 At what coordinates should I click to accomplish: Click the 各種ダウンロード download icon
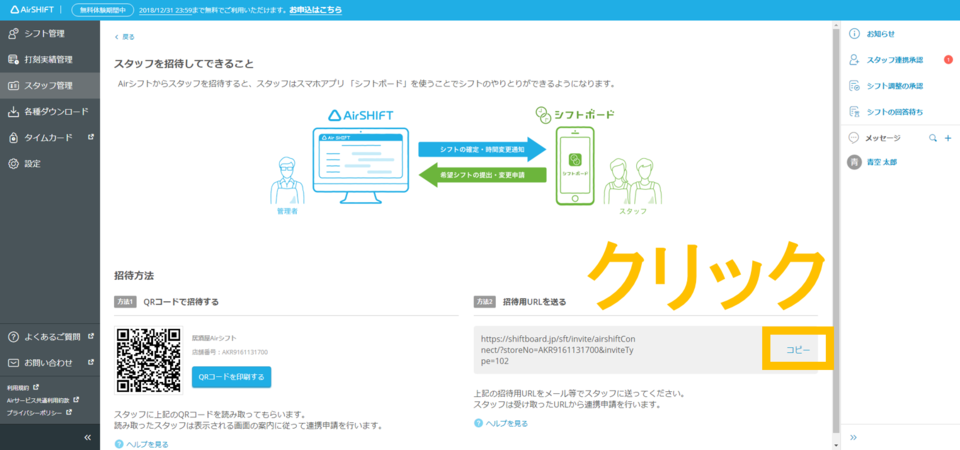[14, 112]
